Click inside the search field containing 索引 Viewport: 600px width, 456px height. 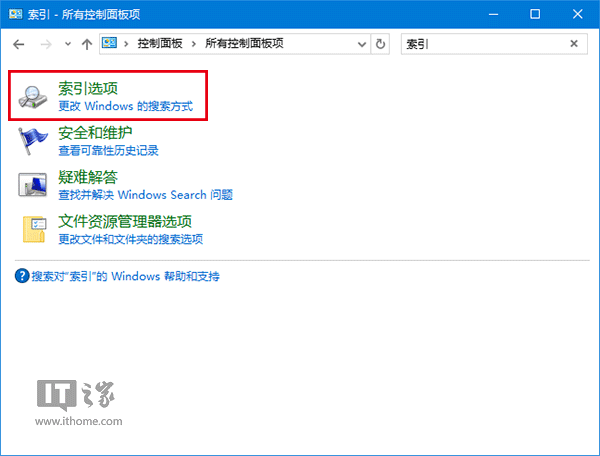tap(480, 44)
